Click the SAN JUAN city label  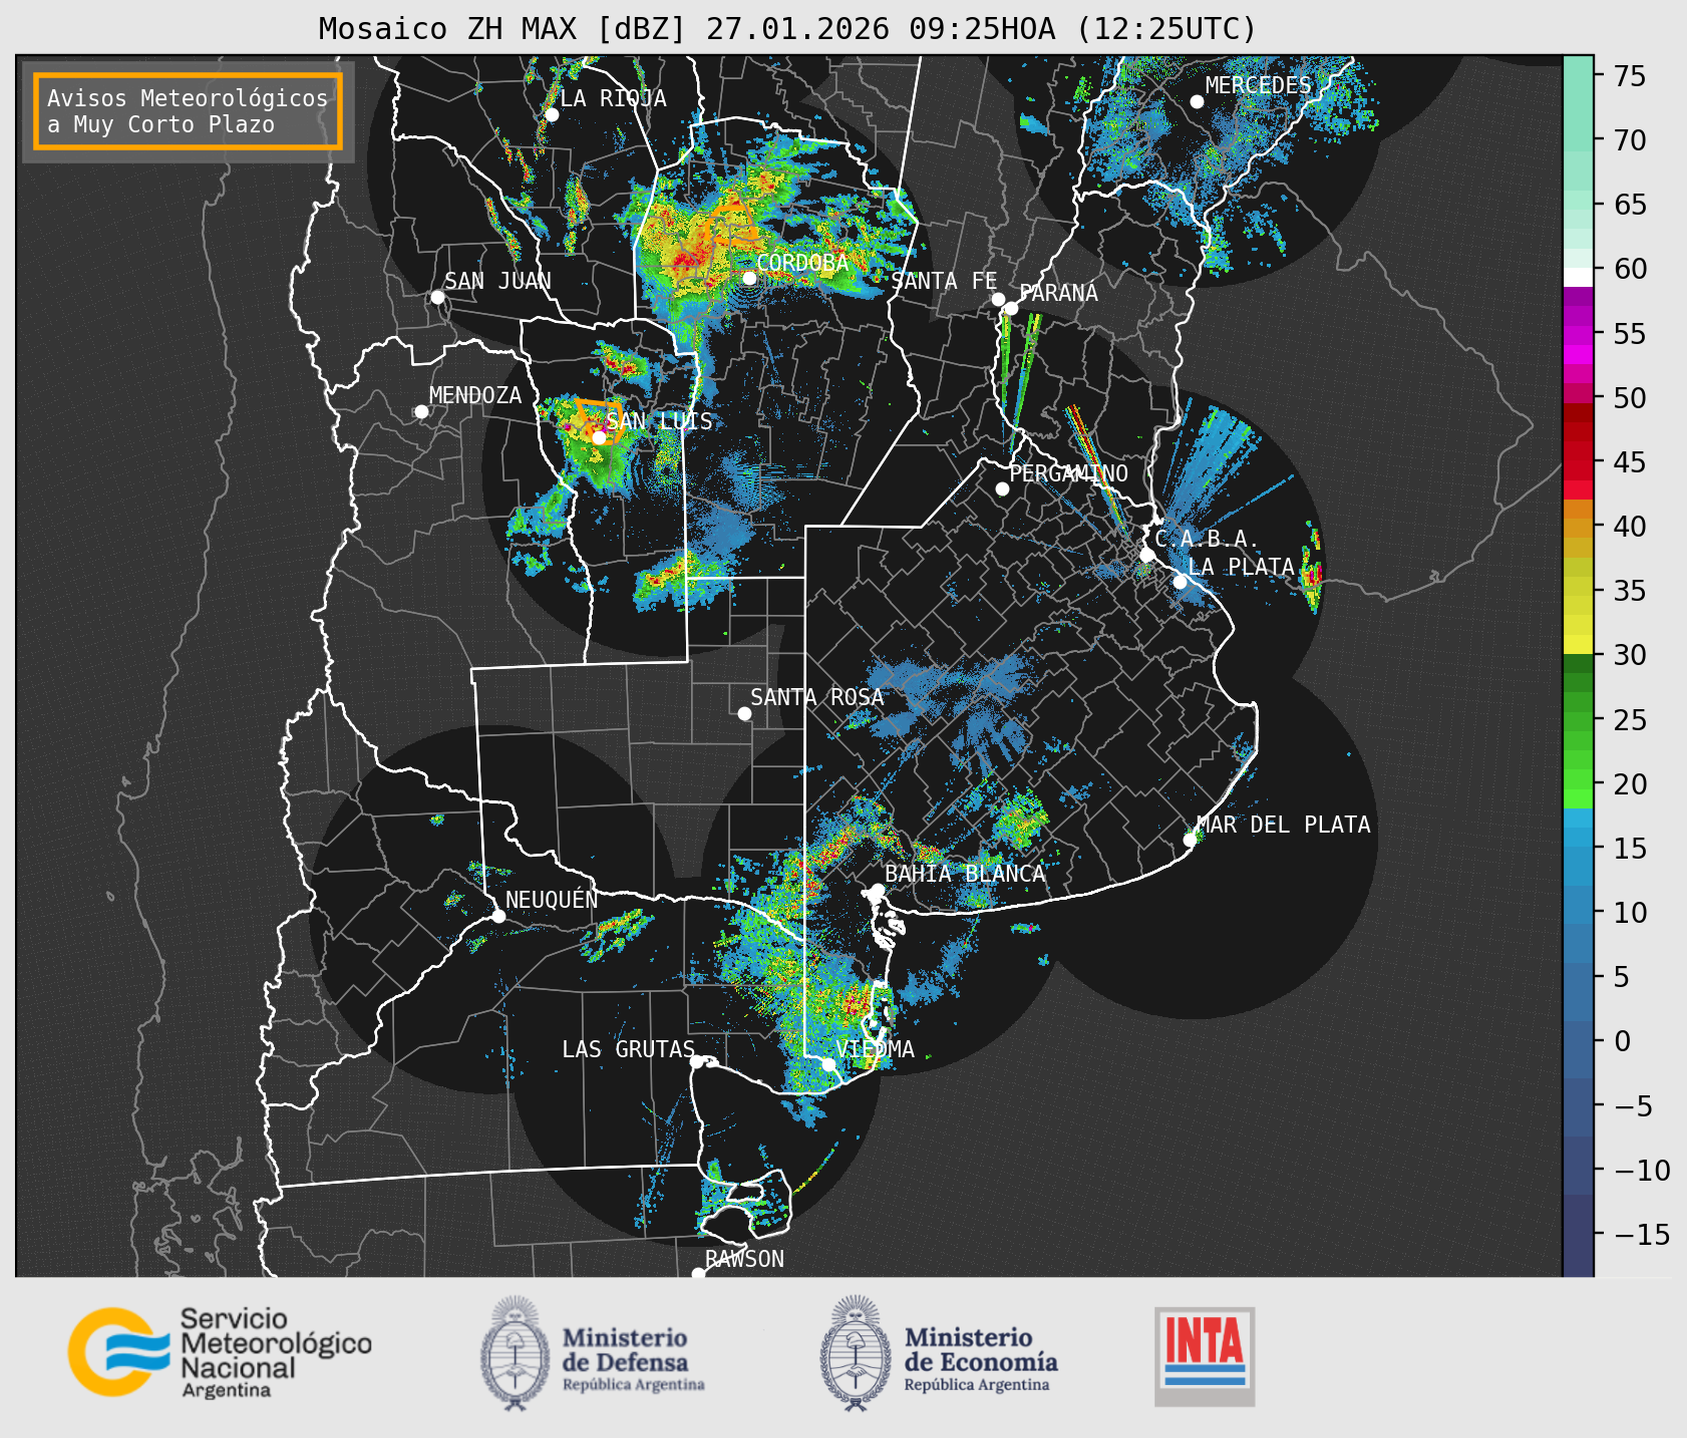pyautogui.click(x=497, y=281)
